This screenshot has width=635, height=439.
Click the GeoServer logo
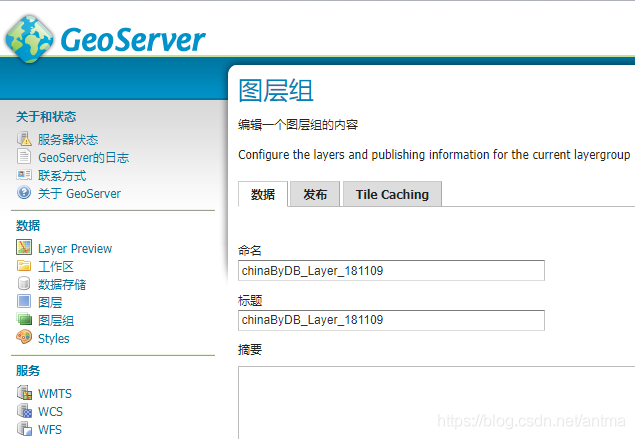(x=105, y=38)
